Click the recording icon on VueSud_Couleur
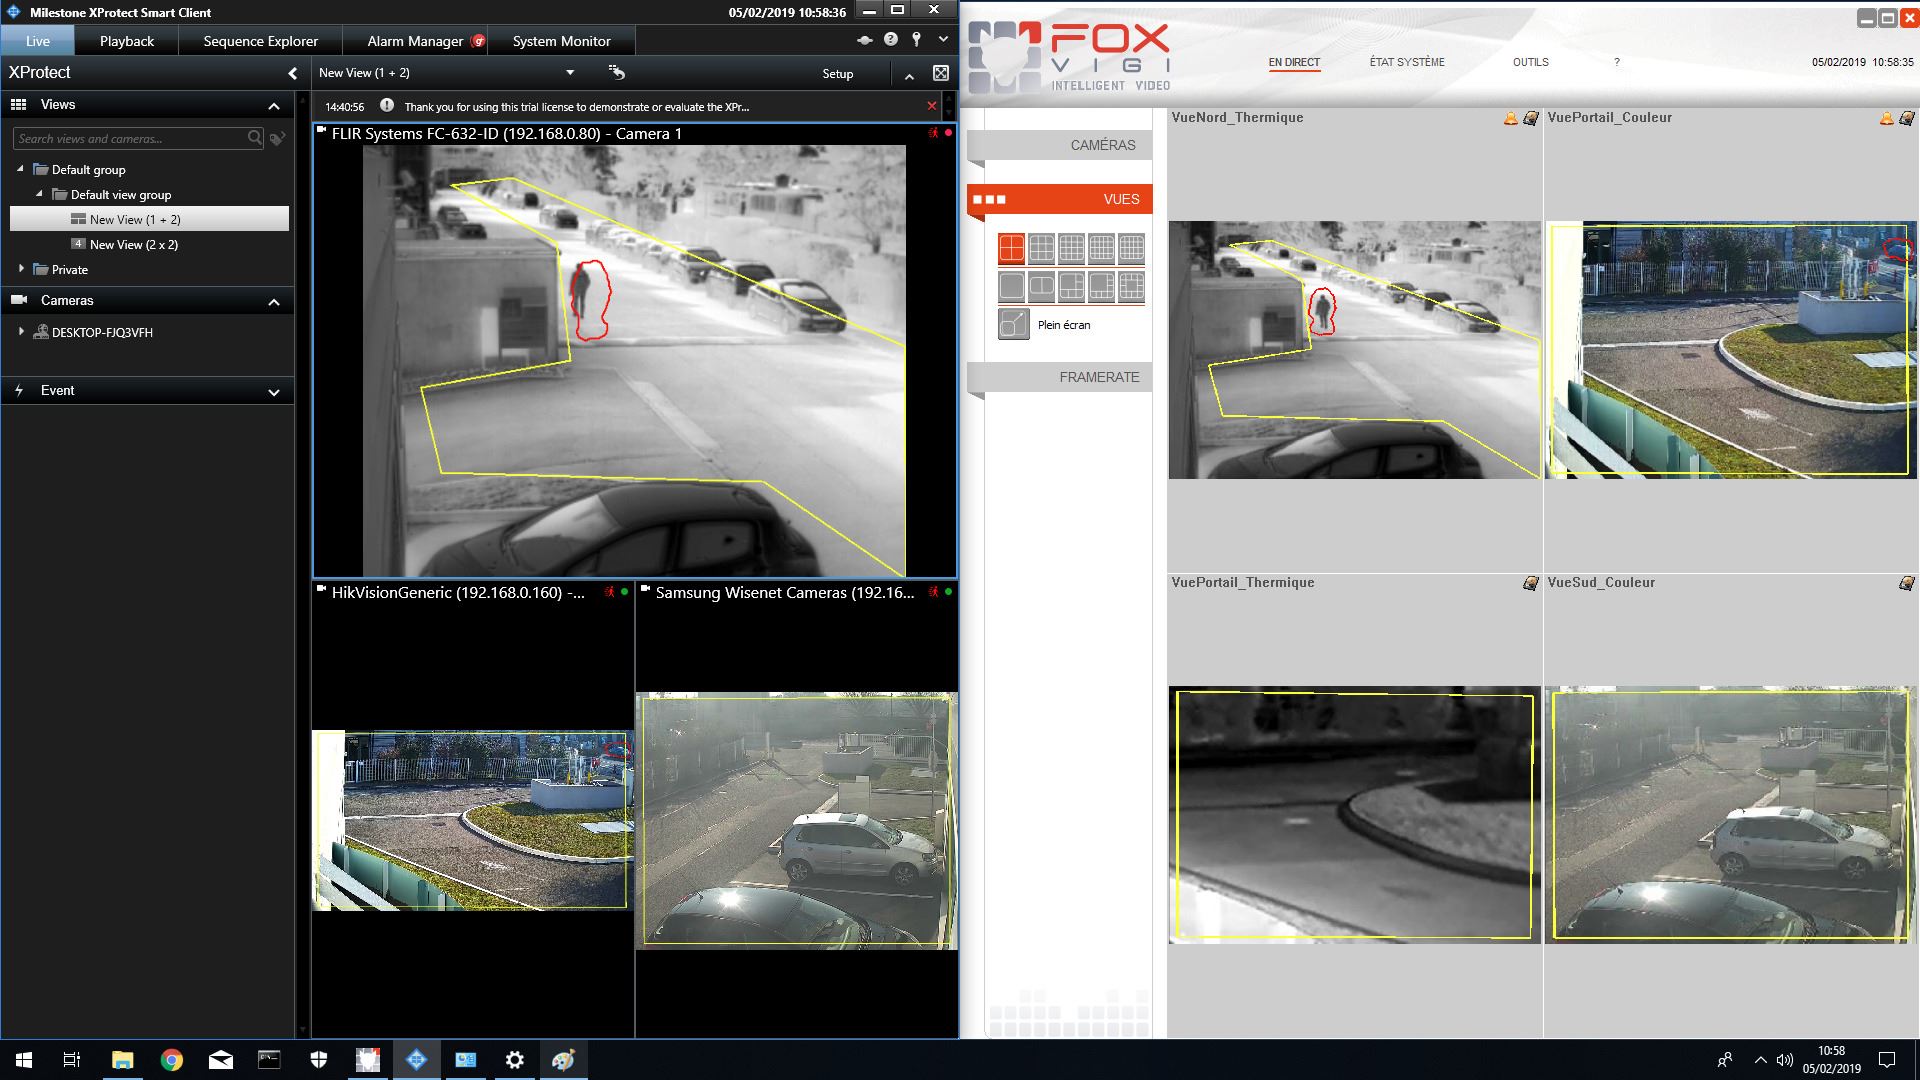The height and width of the screenshot is (1080, 1920). pos(1906,583)
